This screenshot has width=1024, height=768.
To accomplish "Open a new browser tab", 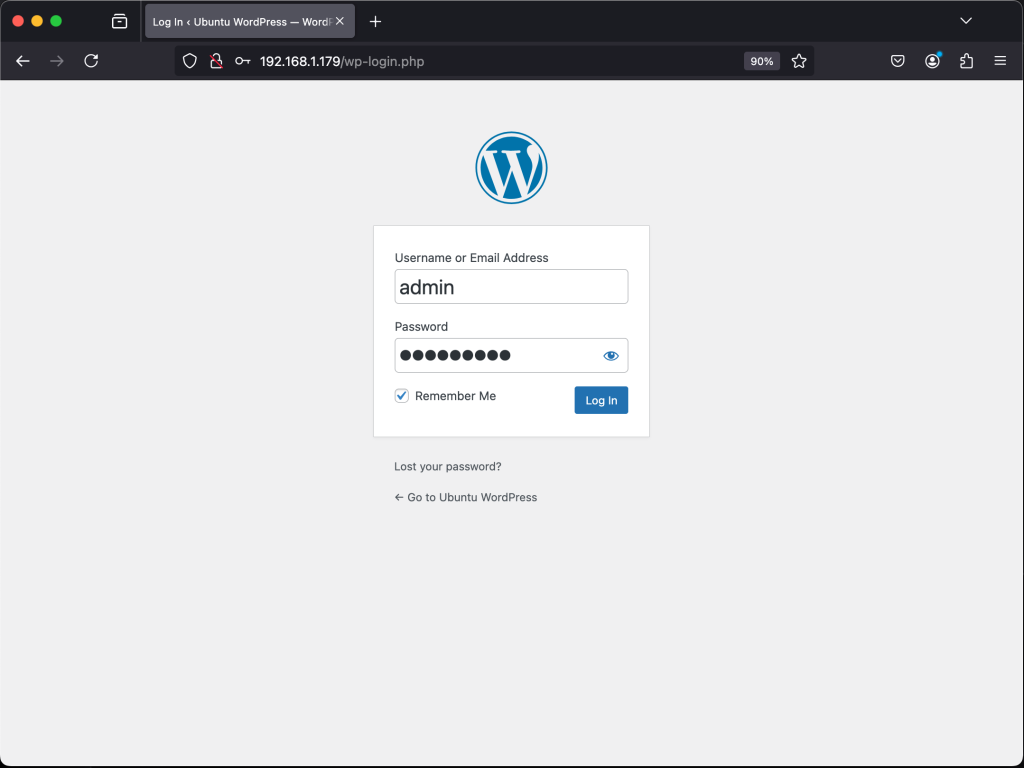I will (x=374, y=20).
